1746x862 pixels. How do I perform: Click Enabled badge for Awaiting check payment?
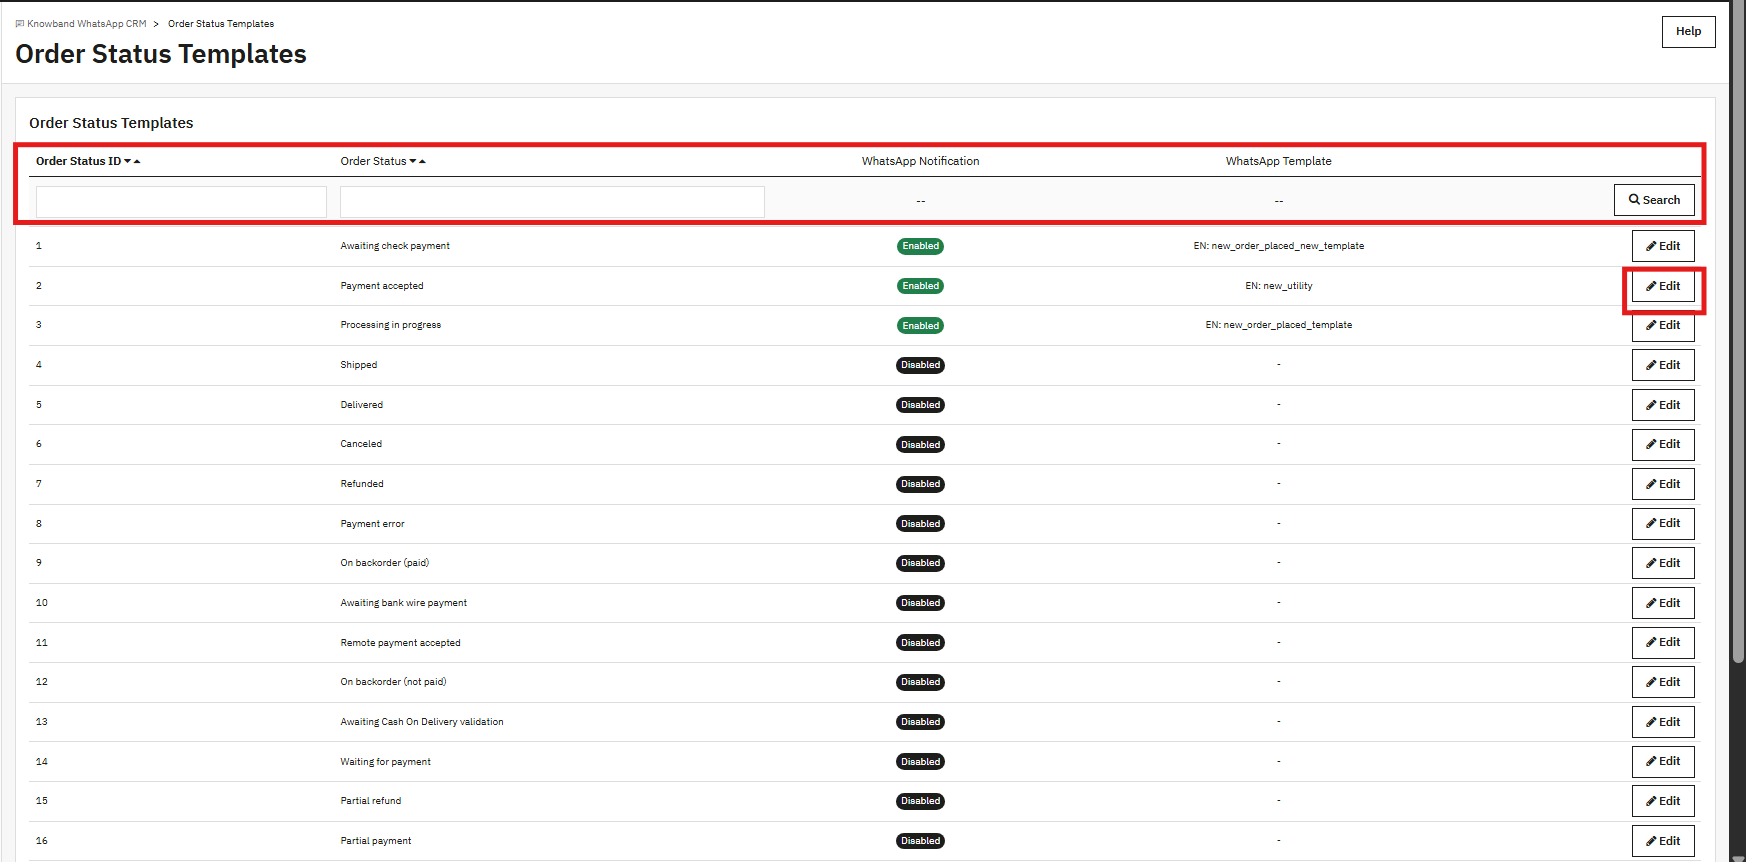coord(920,246)
